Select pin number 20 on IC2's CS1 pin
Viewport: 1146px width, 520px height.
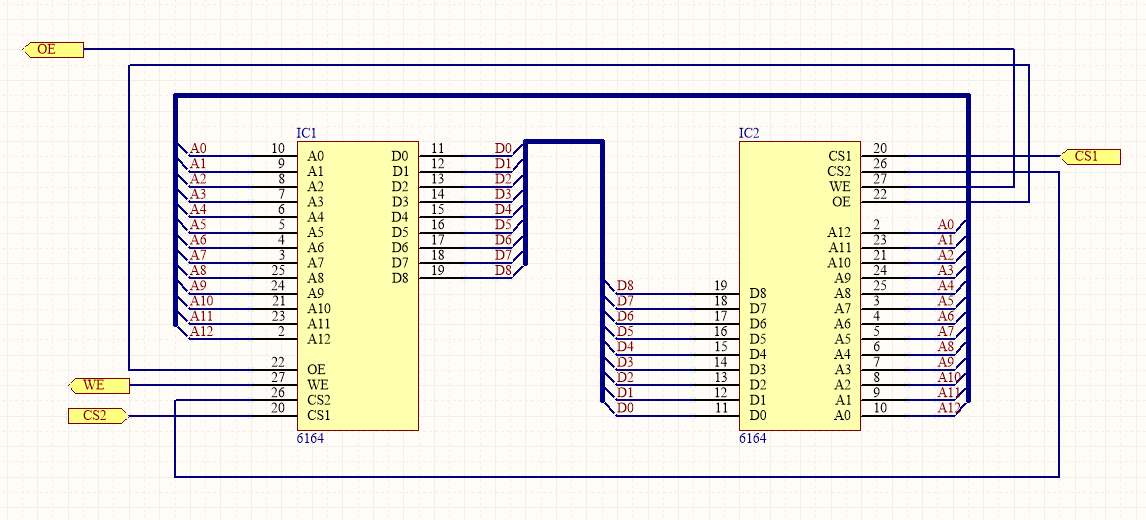pyautogui.click(x=879, y=149)
